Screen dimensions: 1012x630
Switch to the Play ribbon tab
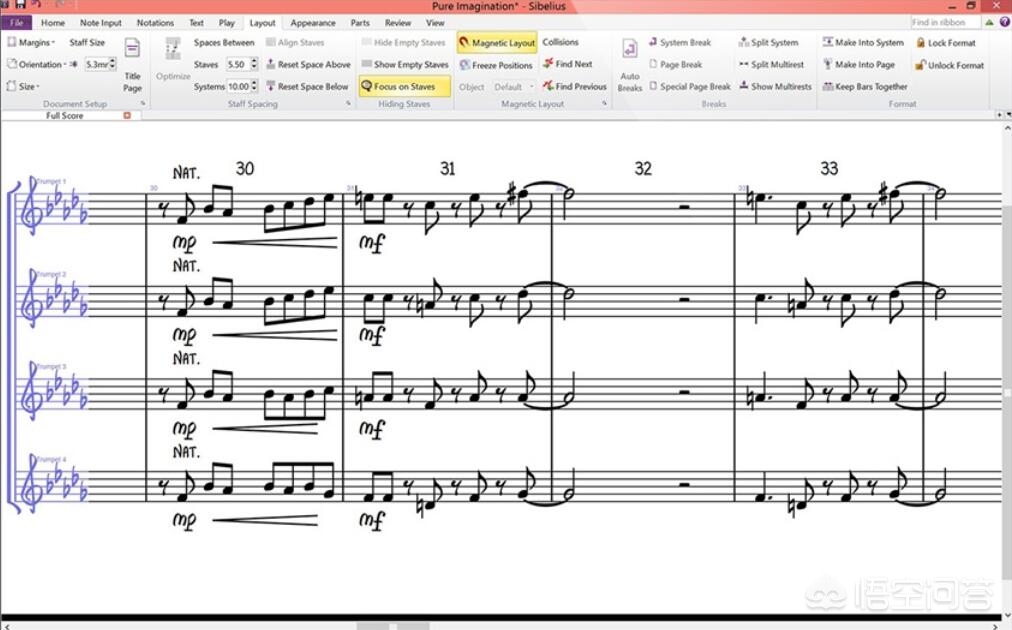pyautogui.click(x=227, y=23)
